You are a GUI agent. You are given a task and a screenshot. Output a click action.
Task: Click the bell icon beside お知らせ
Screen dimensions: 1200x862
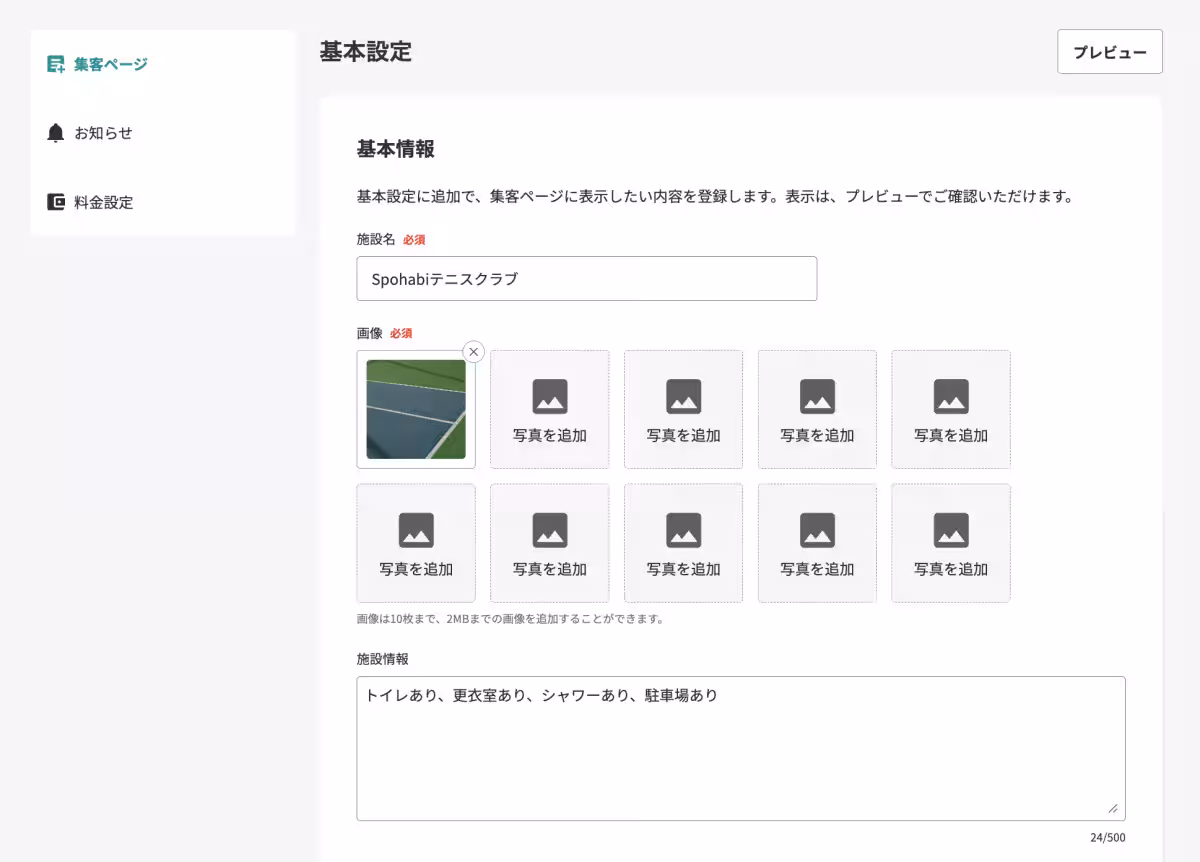(x=56, y=133)
